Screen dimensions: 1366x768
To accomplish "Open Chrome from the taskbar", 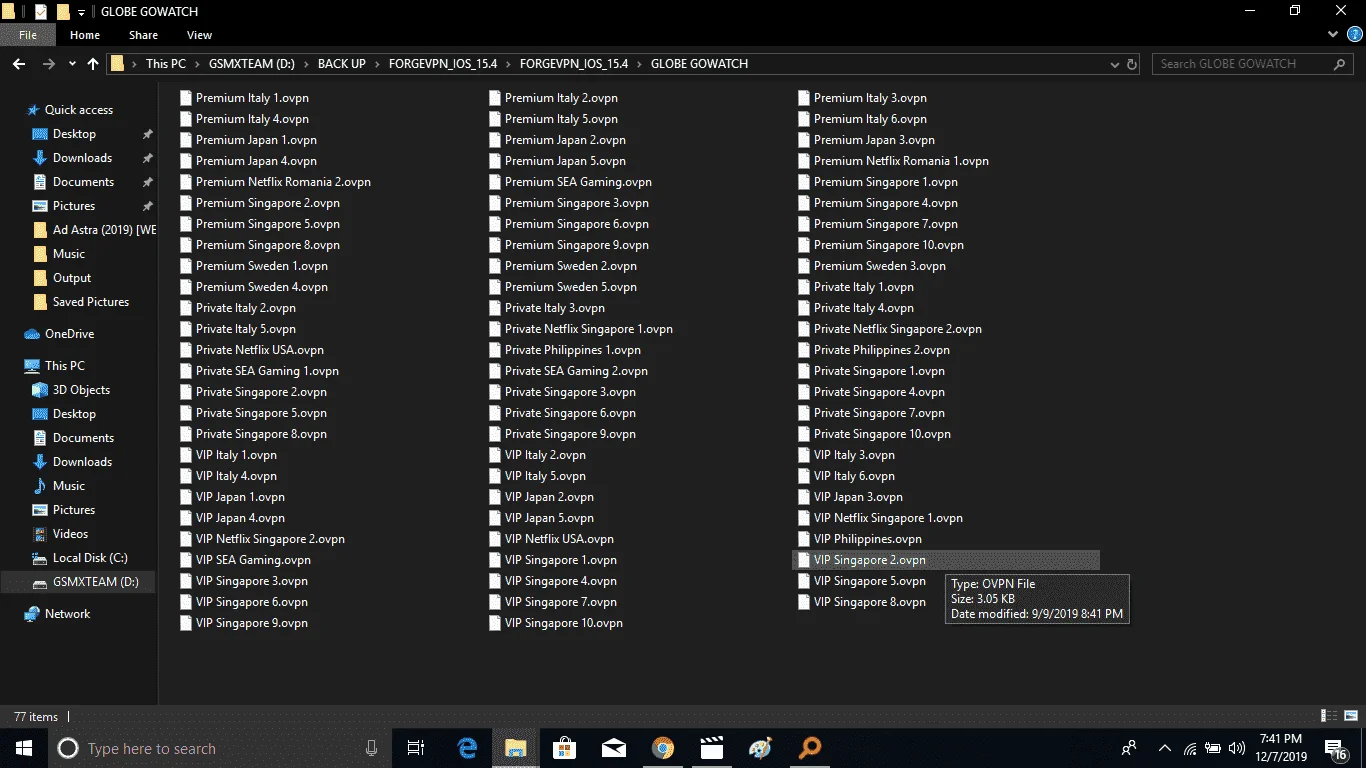I will pyautogui.click(x=662, y=748).
